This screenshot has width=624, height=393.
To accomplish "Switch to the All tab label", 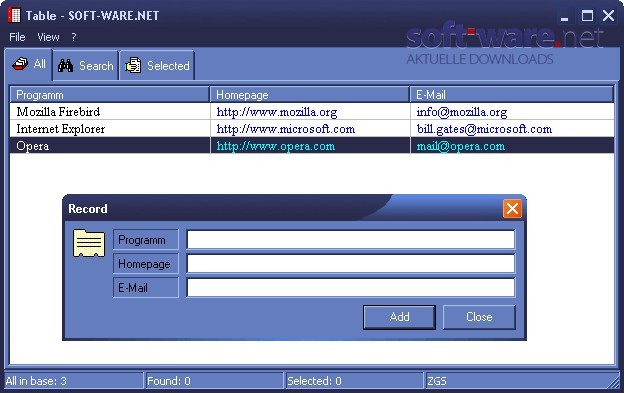I will (x=39, y=64).
